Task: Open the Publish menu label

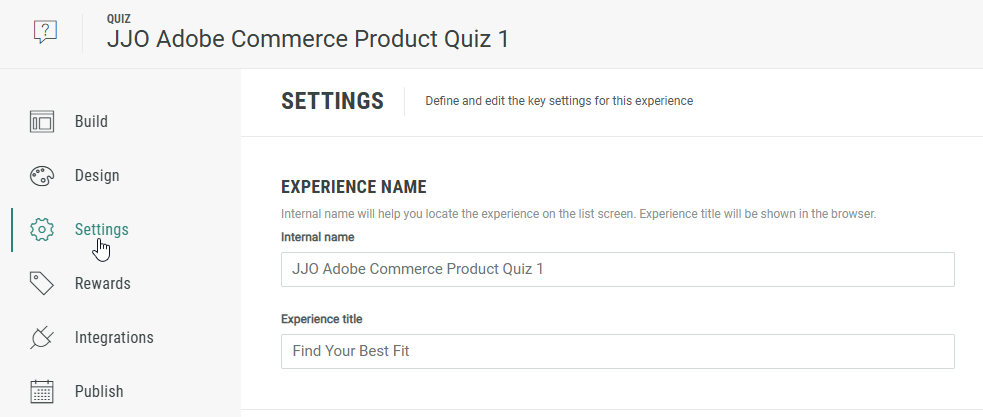Action: coord(99,391)
